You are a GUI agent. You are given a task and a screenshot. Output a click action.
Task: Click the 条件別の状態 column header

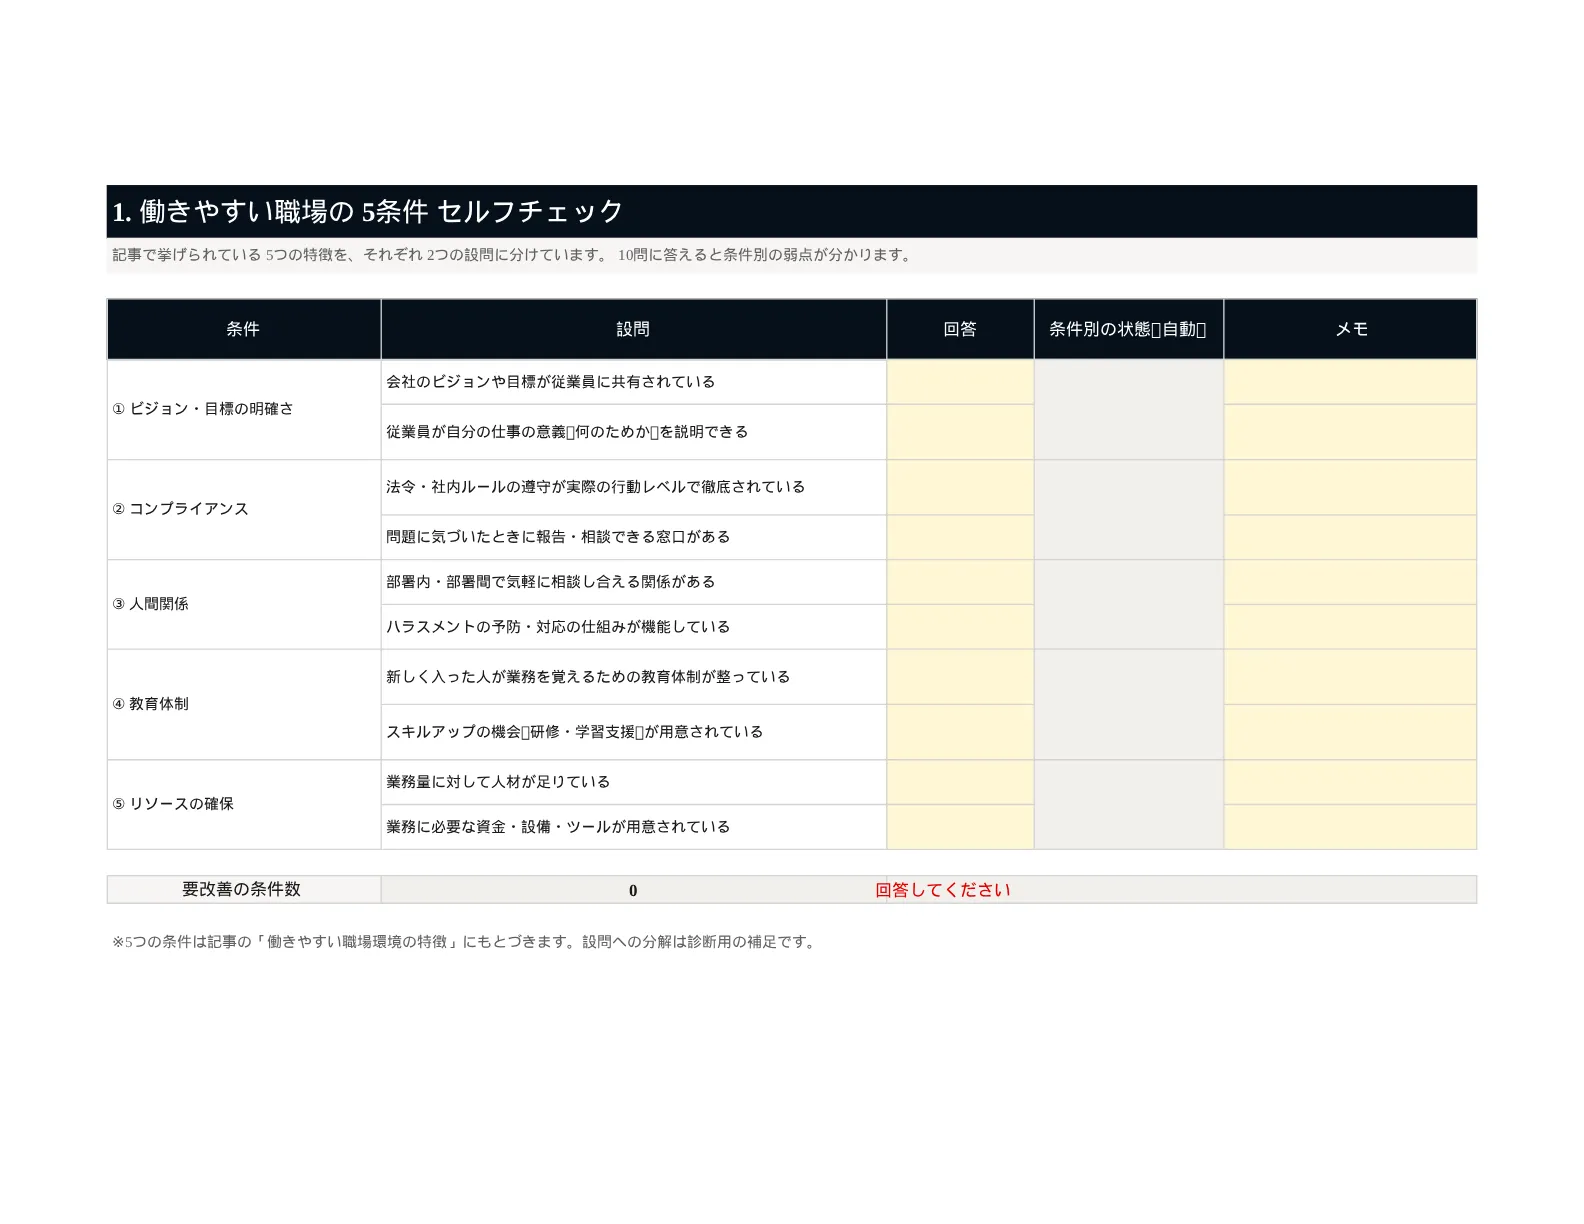point(1129,329)
